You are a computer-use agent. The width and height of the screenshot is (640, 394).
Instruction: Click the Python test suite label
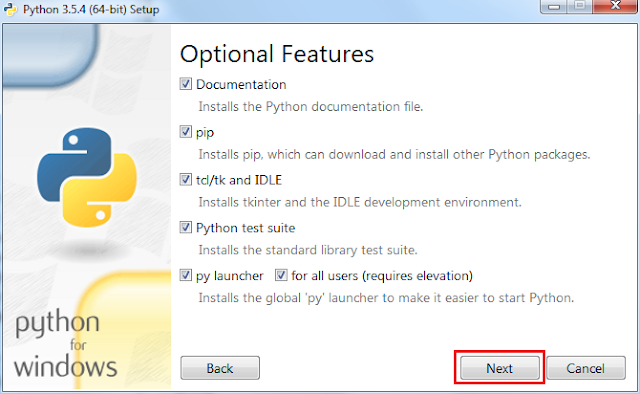[x=245, y=228]
